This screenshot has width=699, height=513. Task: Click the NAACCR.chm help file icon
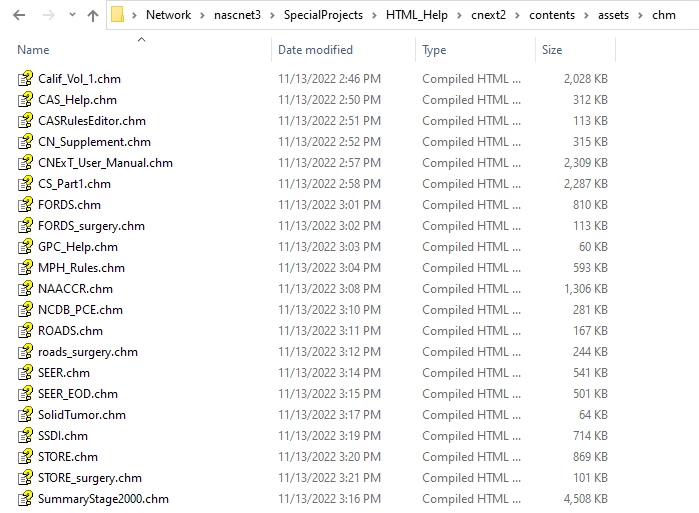[x=25, y=288]
